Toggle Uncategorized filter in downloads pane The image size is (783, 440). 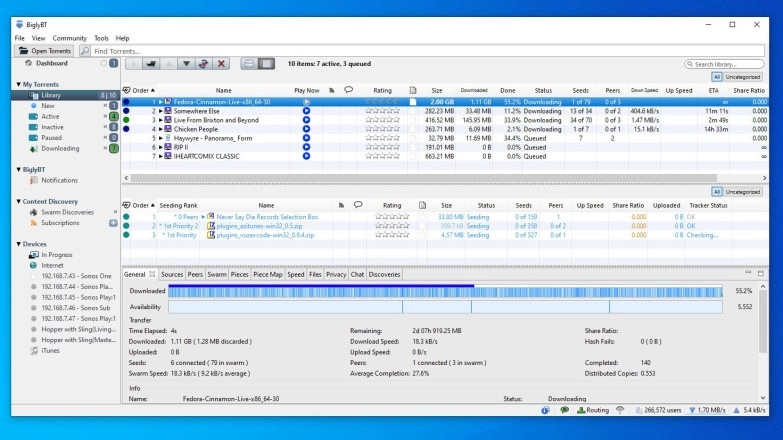[x=743, y=77]
